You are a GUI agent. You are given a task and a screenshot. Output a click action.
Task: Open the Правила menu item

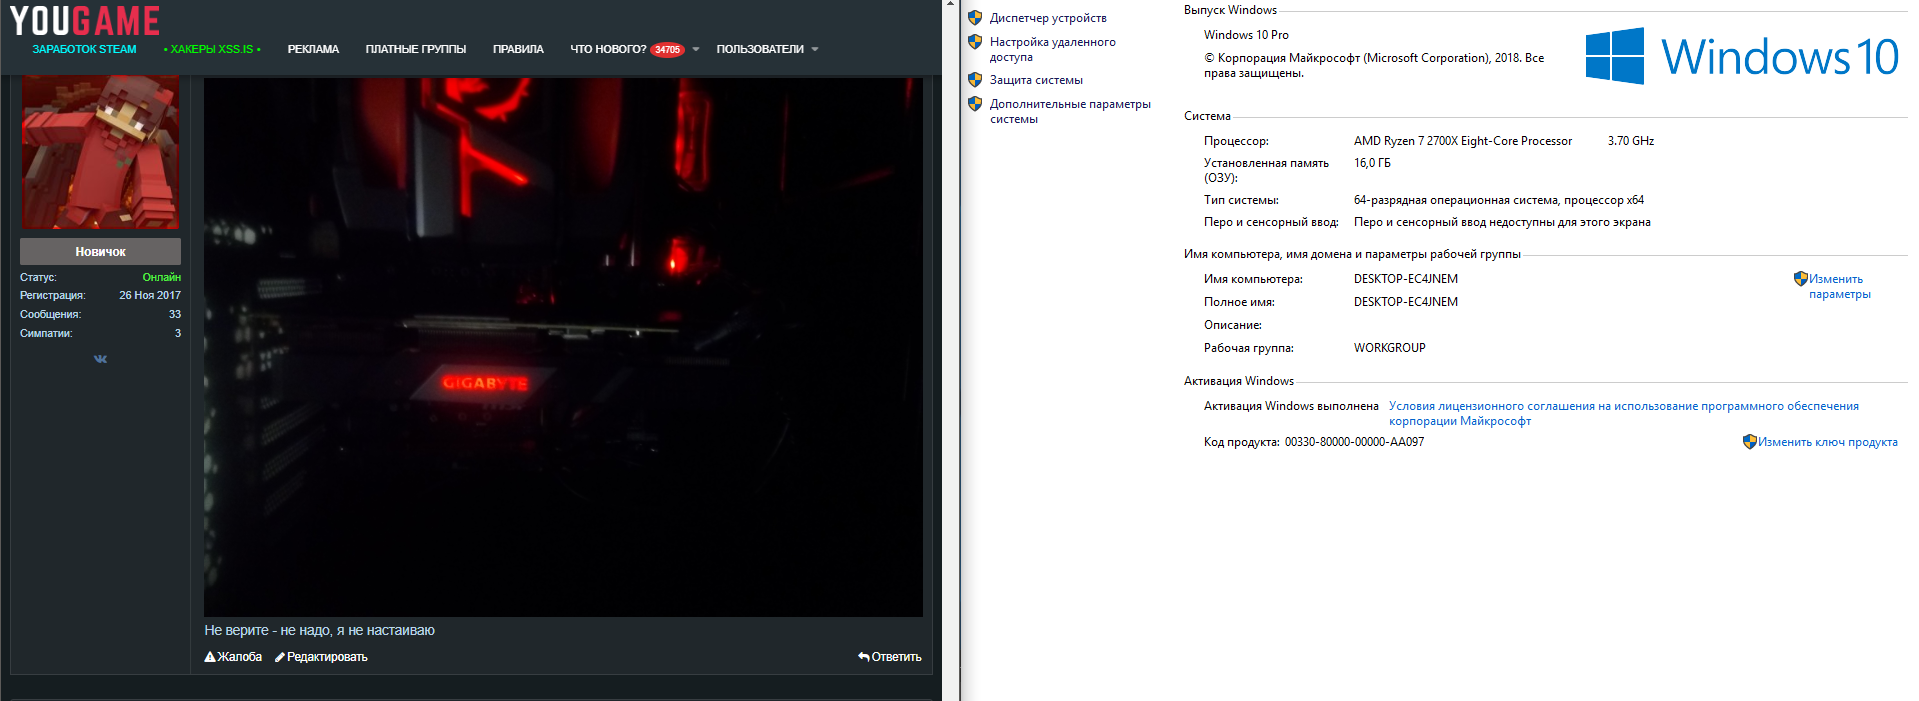(518, 49)
